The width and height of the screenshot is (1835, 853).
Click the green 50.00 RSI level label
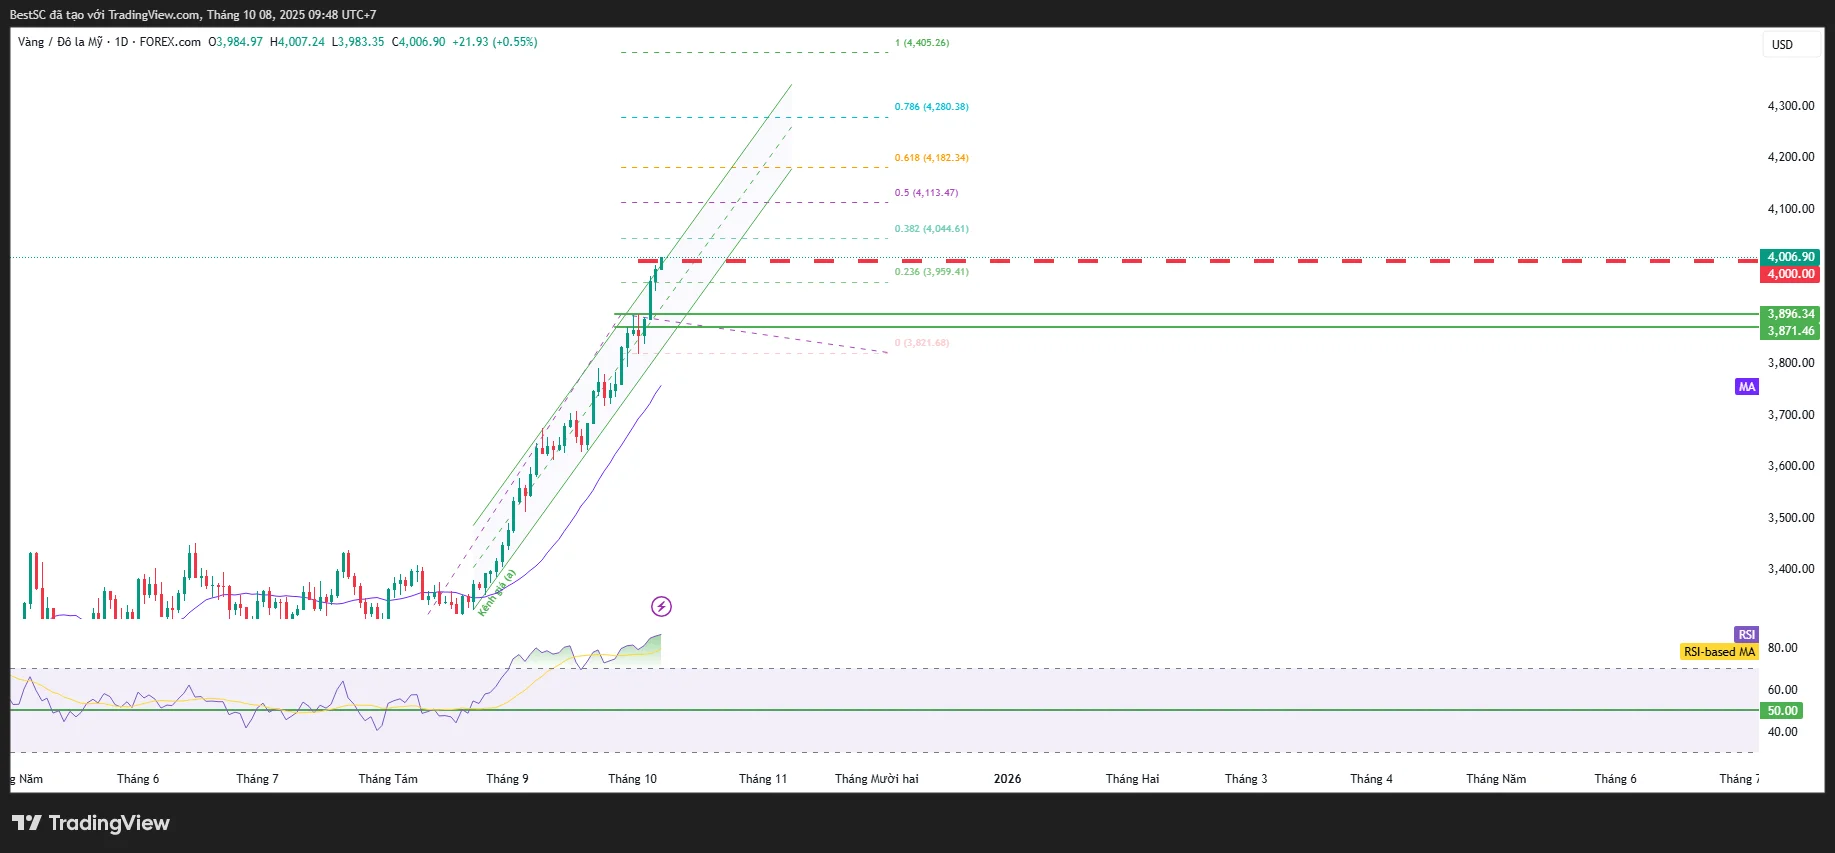click(x=1782, y=711)
